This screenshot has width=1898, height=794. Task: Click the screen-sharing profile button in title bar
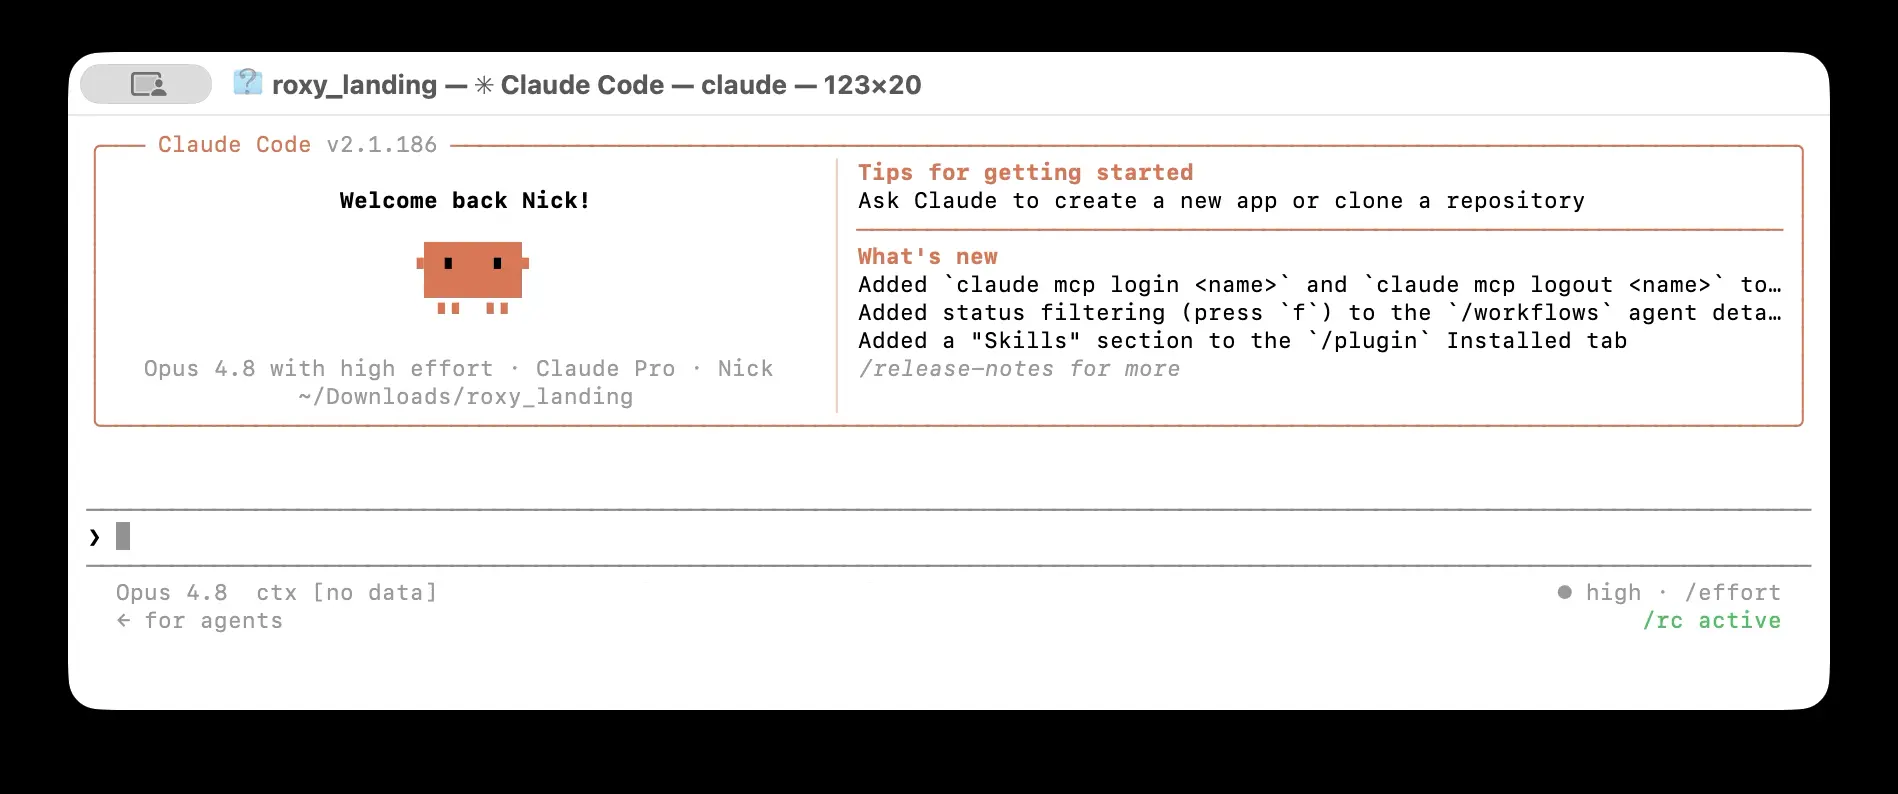point(146,84)
